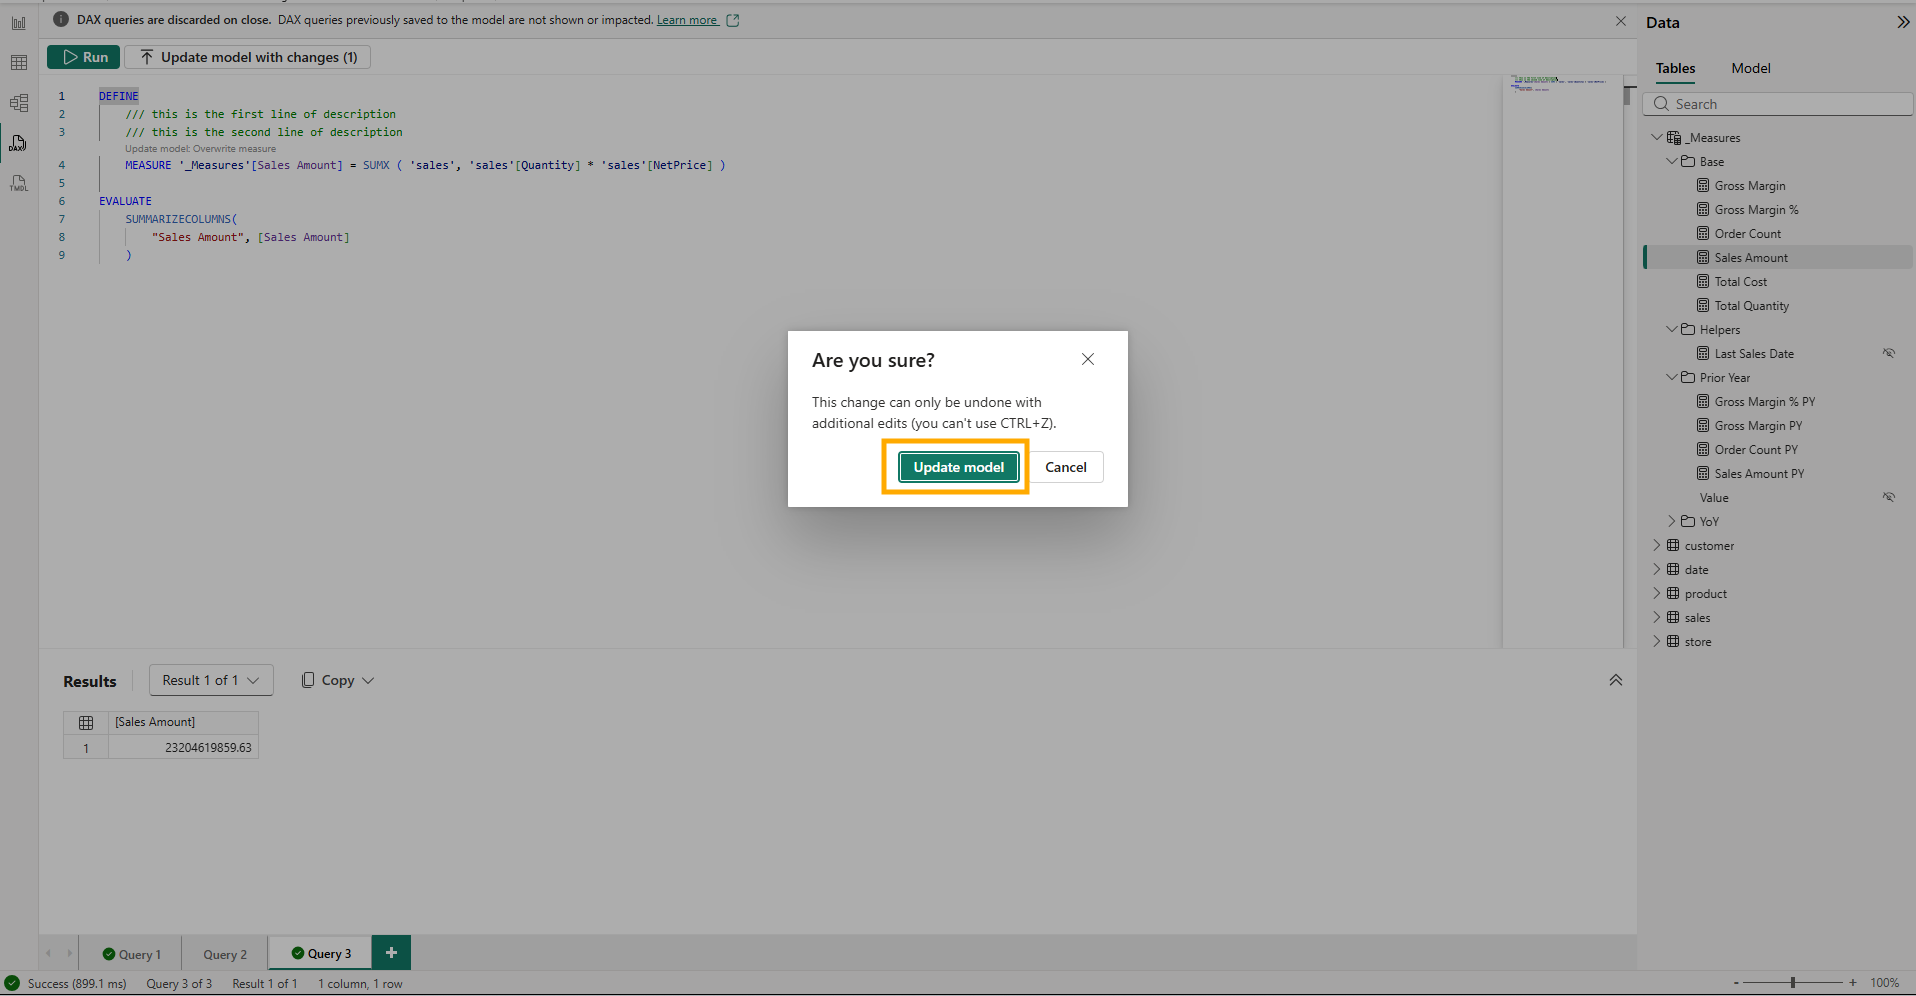Open the Copy dropdown in Results
Screen dimensions: 1916x996
[x=338, y=680]
